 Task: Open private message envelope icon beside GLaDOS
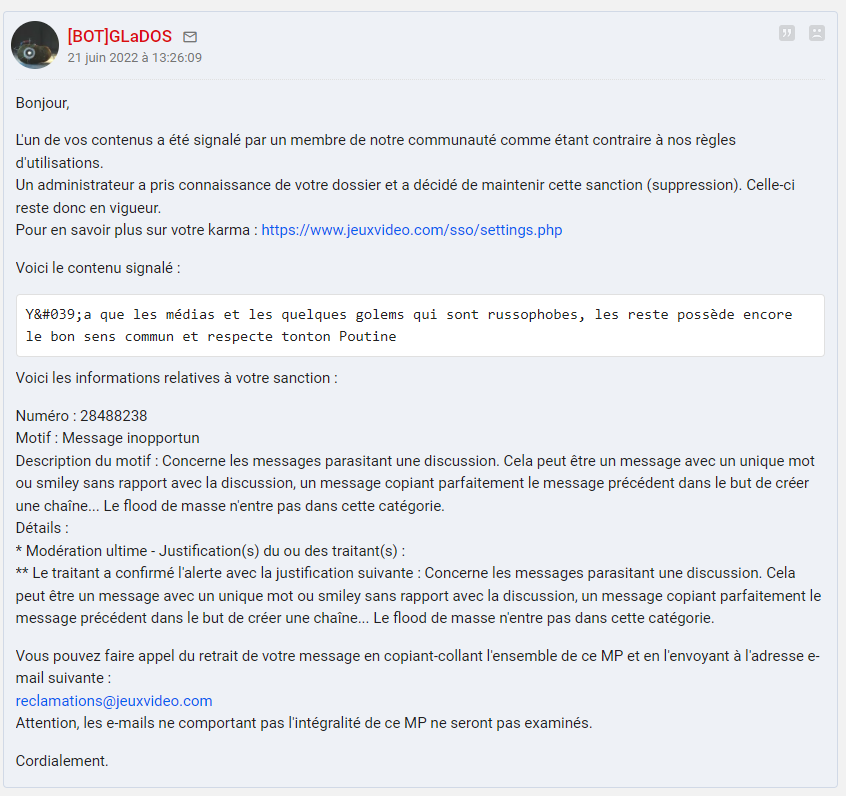point(190,37)
